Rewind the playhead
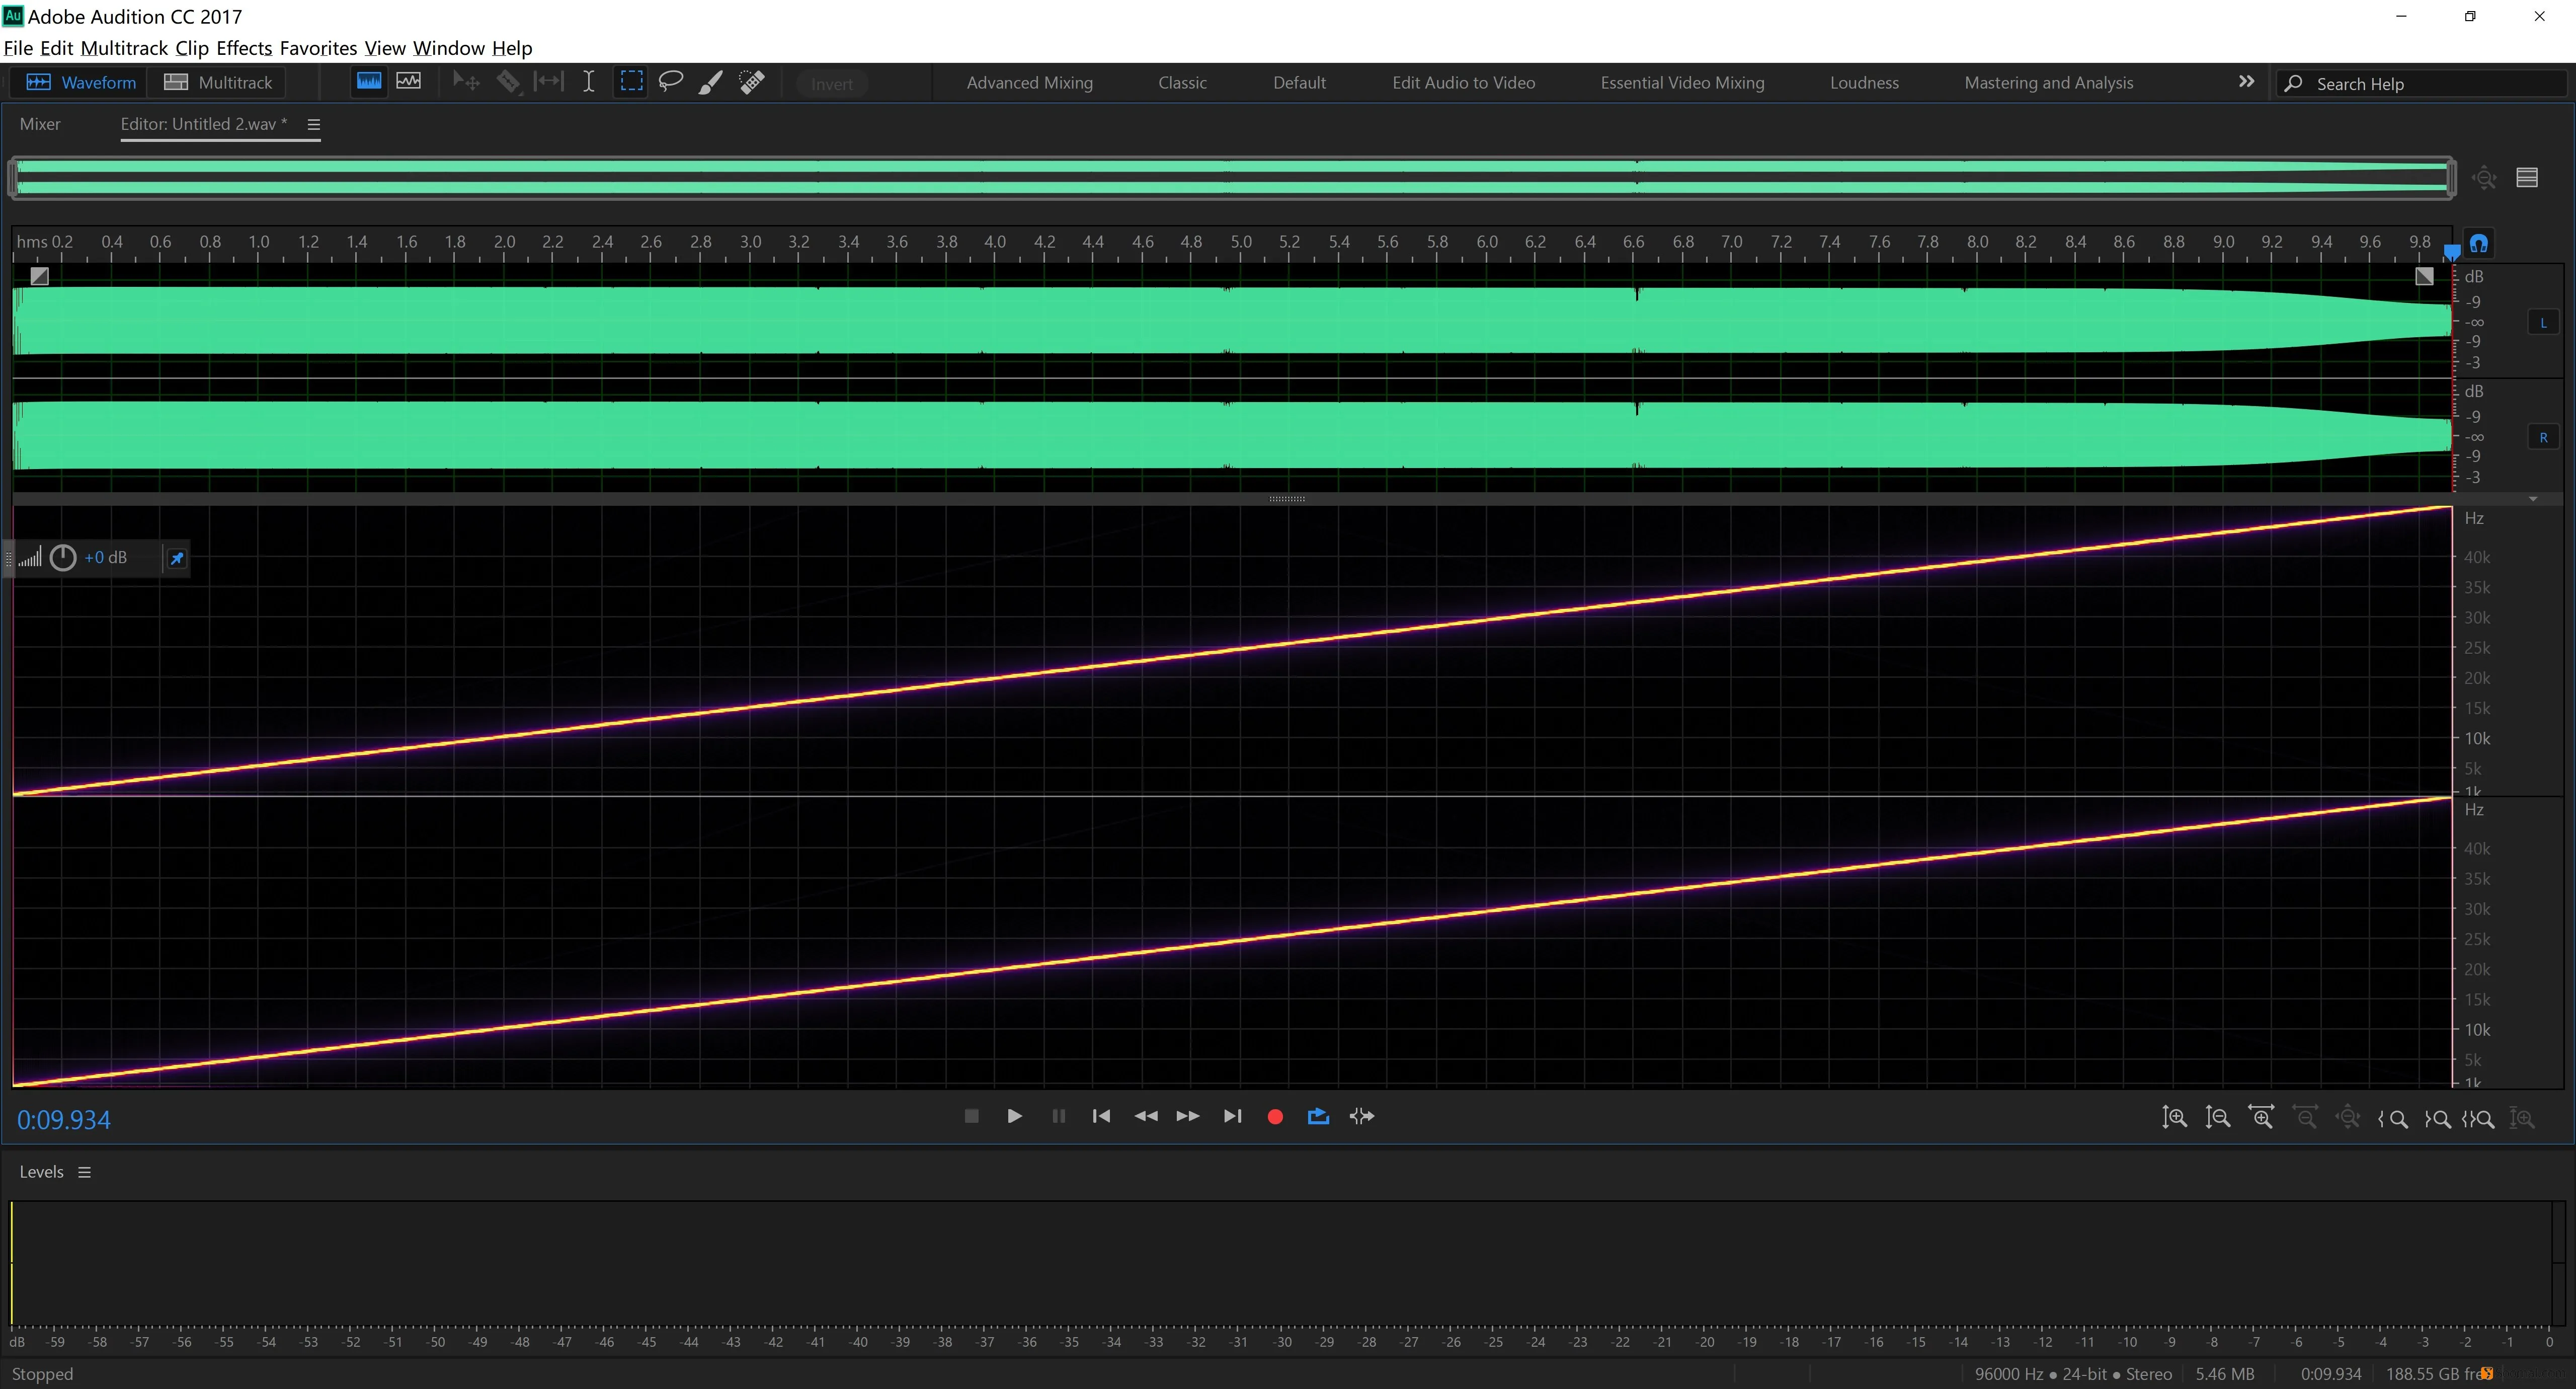 pyautogui.click(x=1145, y=1116)
